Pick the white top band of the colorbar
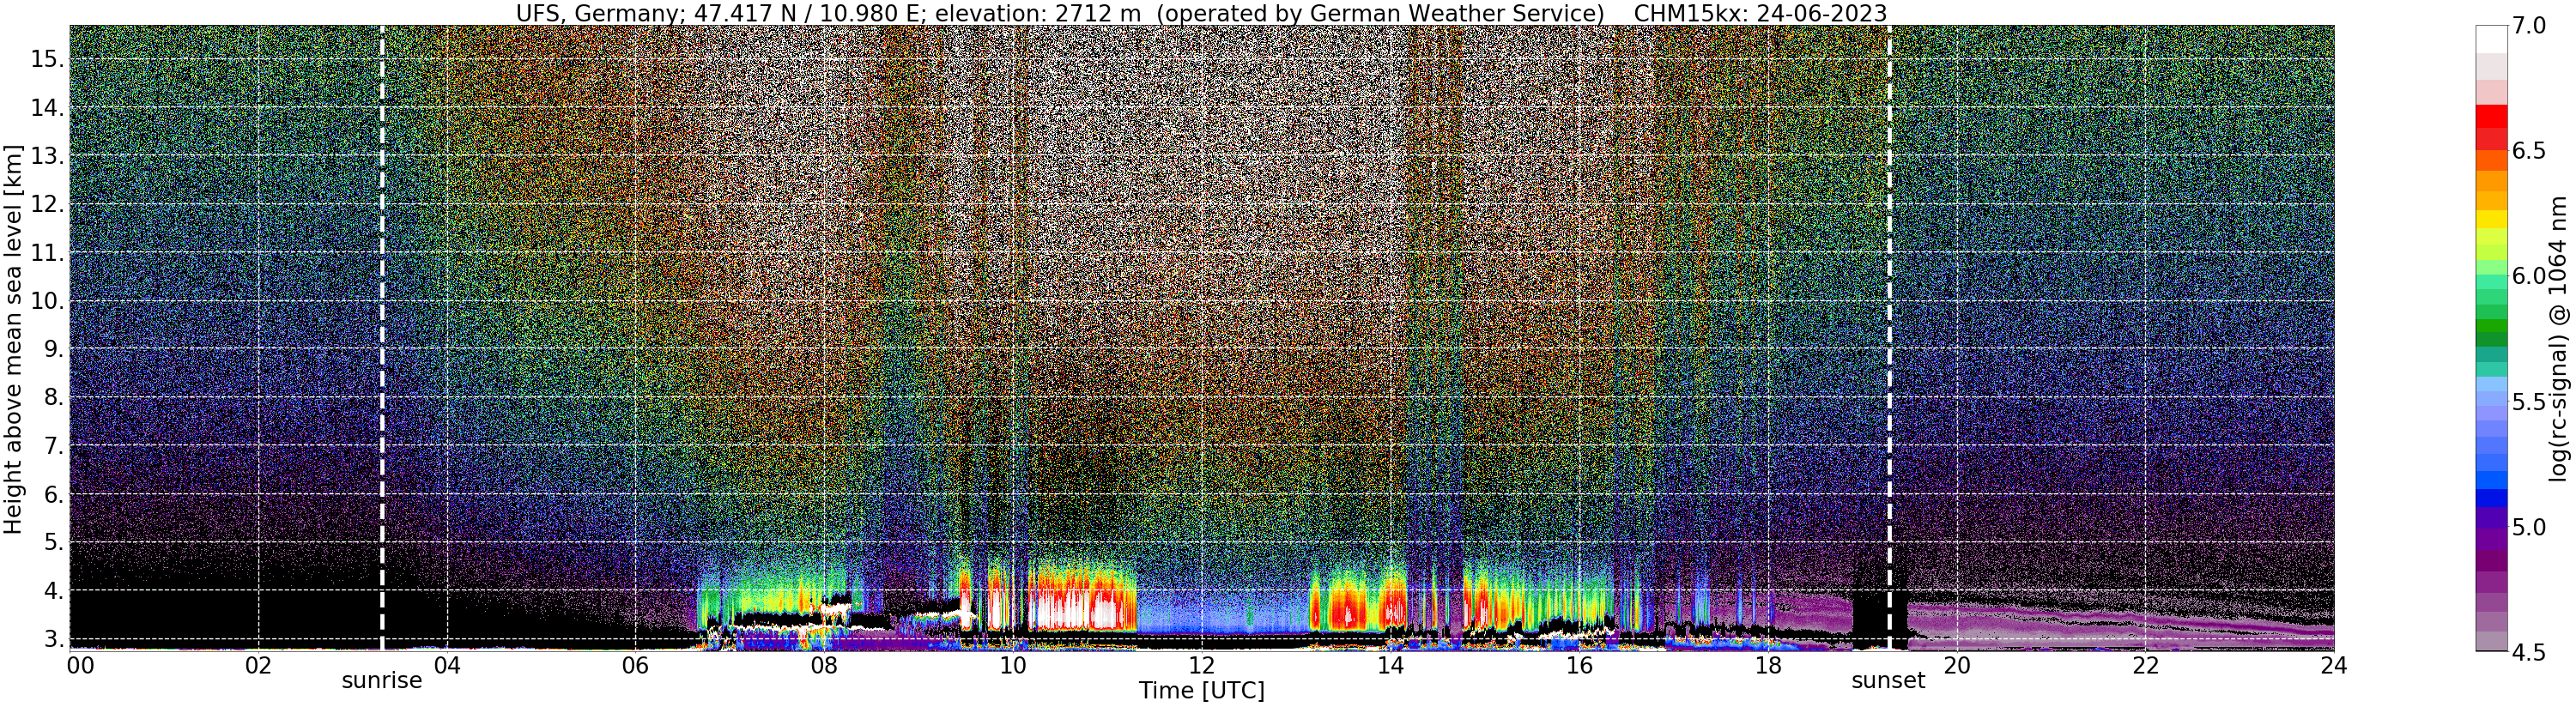The width and height of the screenshot is (2576, 707). 2491,38
